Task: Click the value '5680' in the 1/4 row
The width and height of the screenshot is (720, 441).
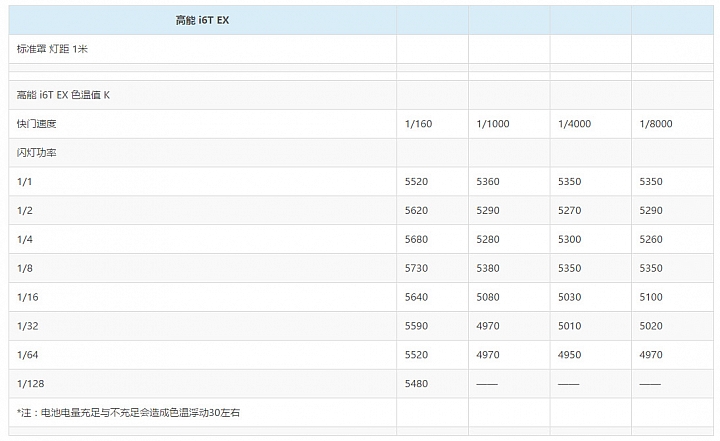Action: pyautogui.click(x=416, y=240)
